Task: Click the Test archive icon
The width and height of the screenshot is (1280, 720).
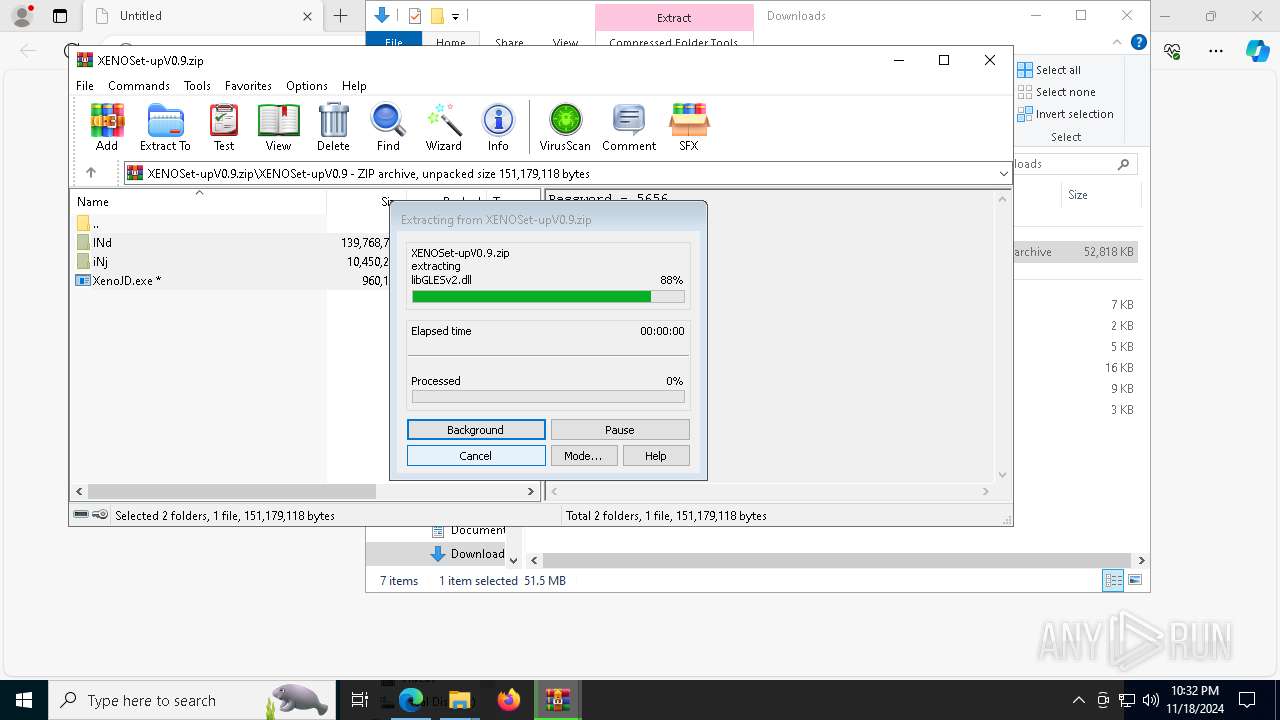Action: click(224, 127)
